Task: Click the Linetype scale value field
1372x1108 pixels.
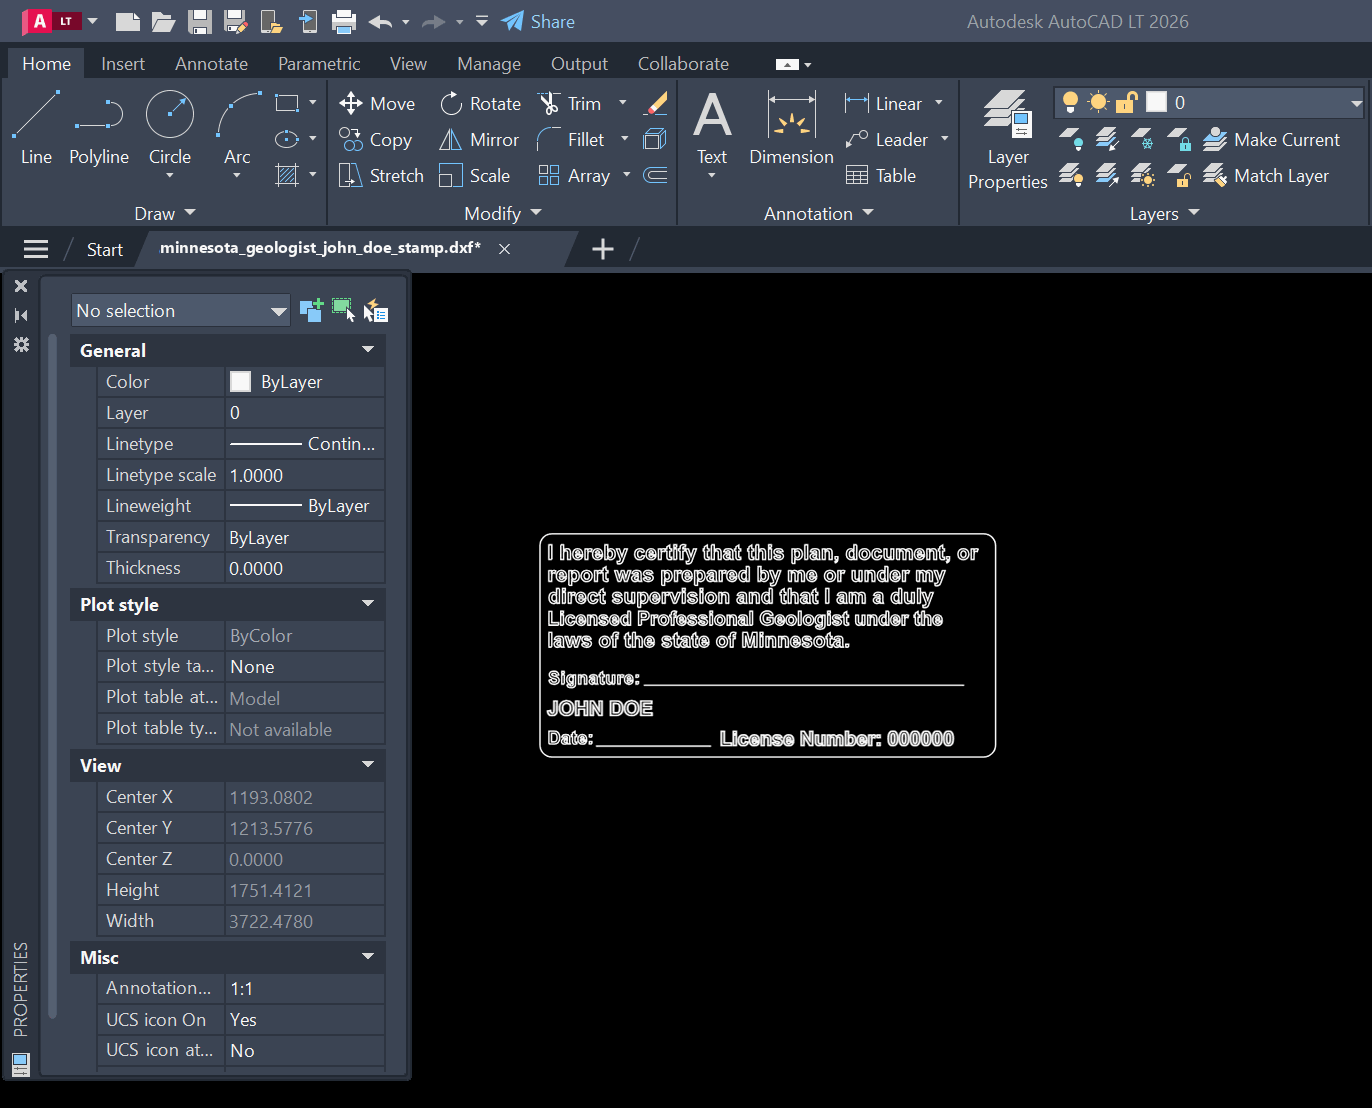Action: 305,475
